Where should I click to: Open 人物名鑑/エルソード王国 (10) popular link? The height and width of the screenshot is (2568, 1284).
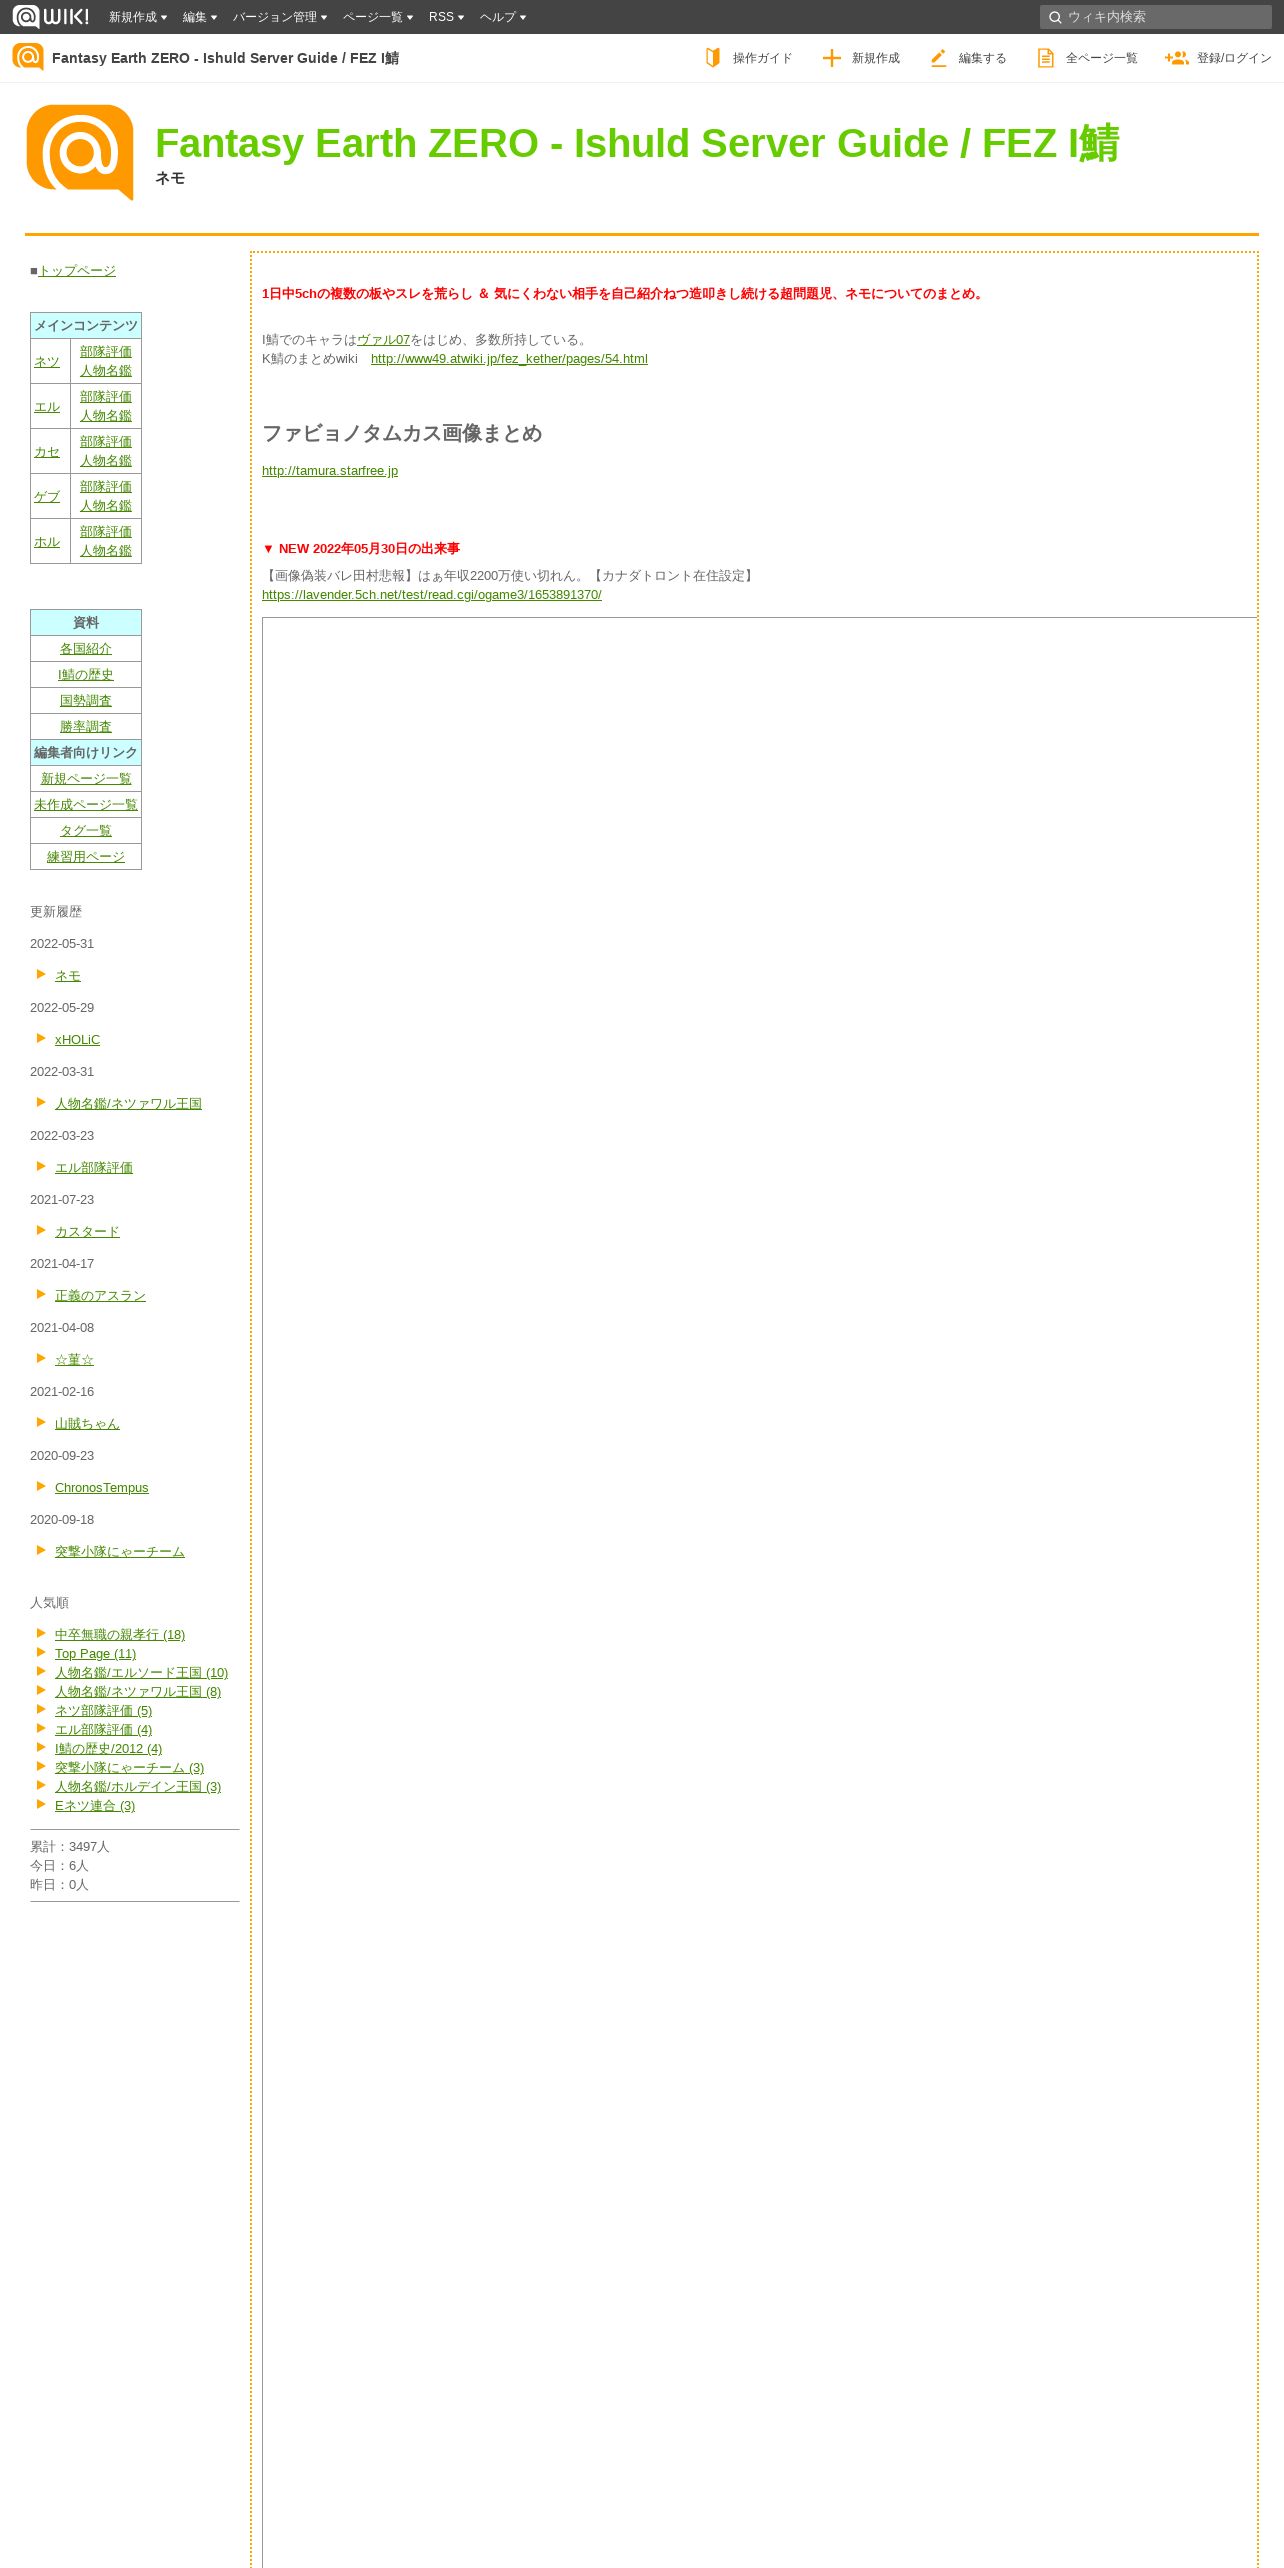[141, 1672]
